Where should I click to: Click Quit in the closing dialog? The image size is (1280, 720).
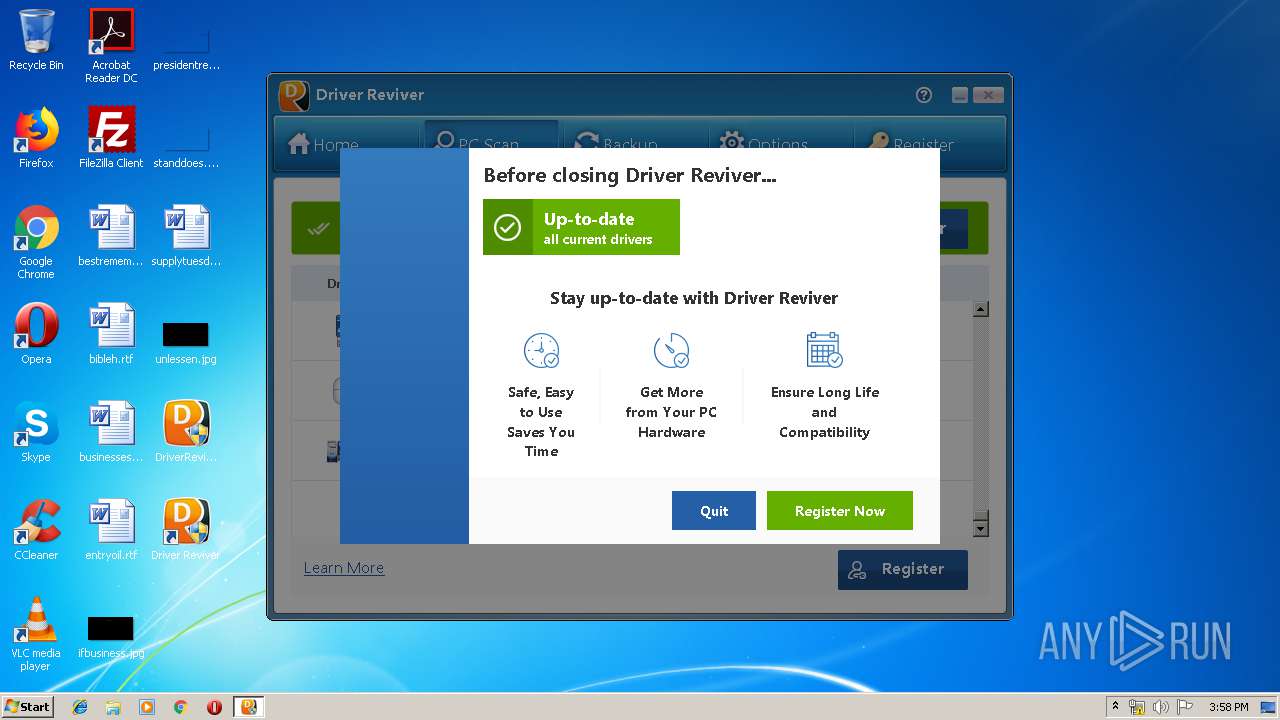point(714,510)
